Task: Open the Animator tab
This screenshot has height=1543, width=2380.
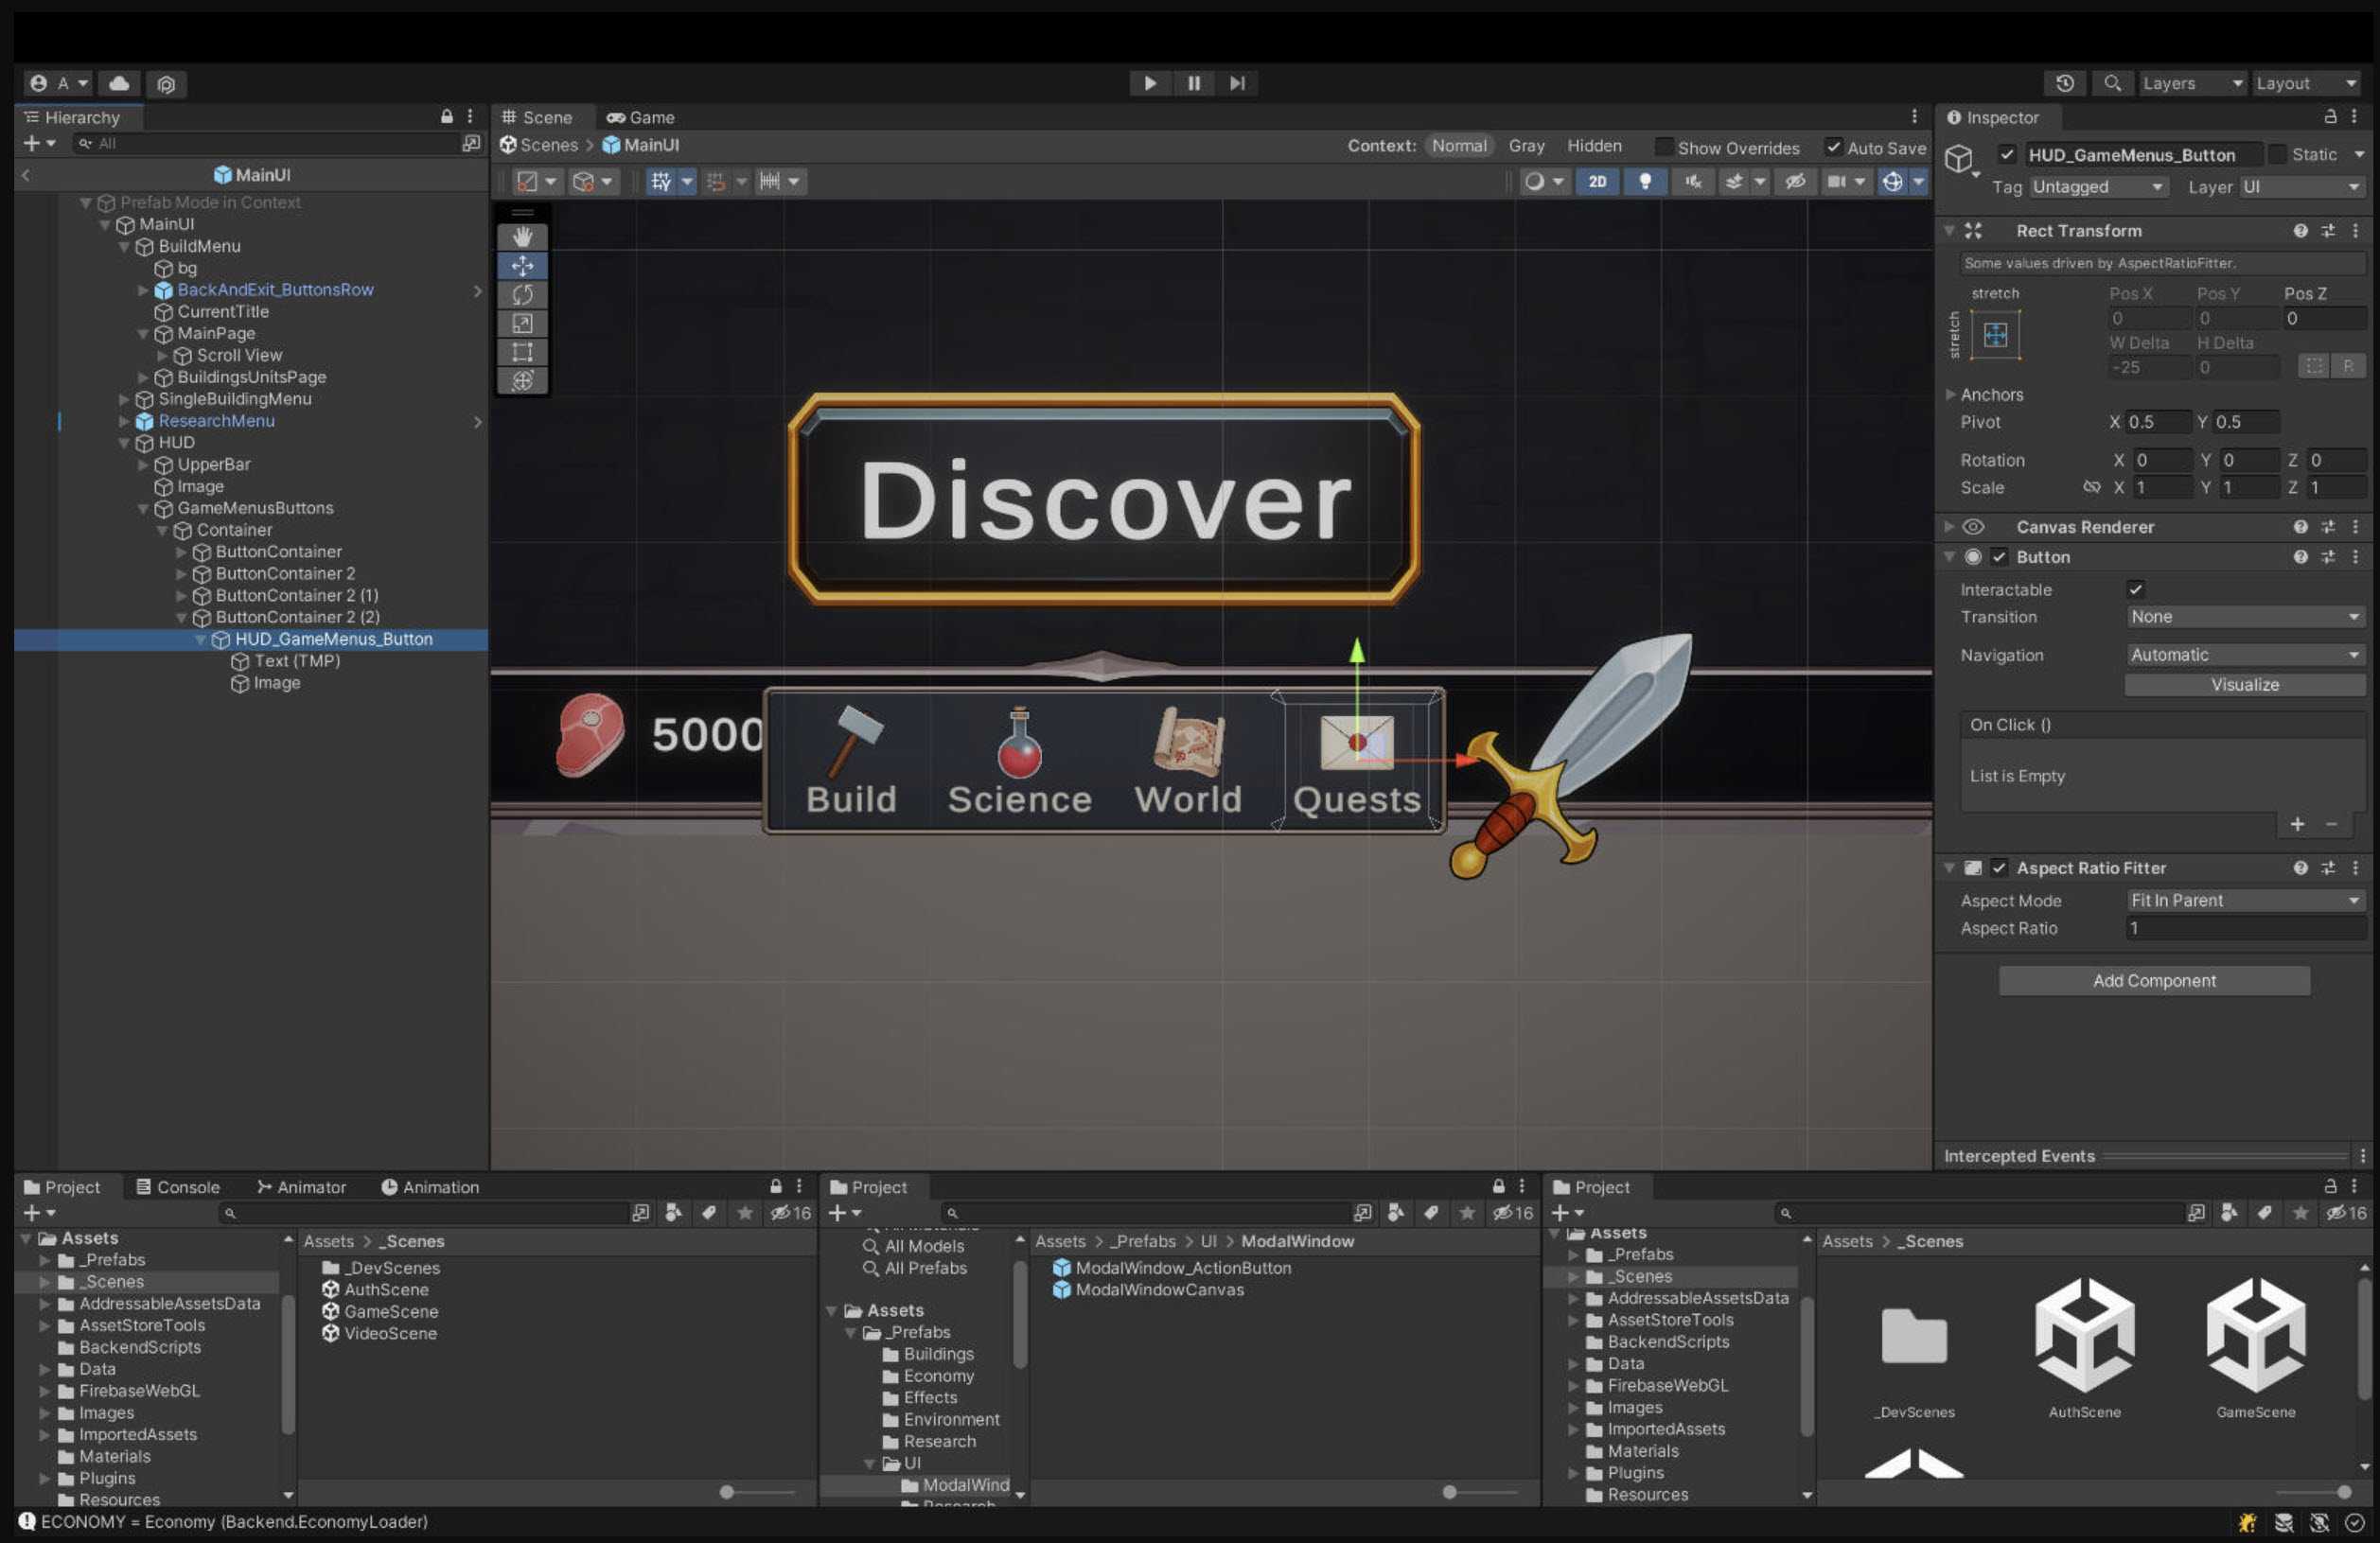Action: pyautogui.click(x=301, y=1187)
